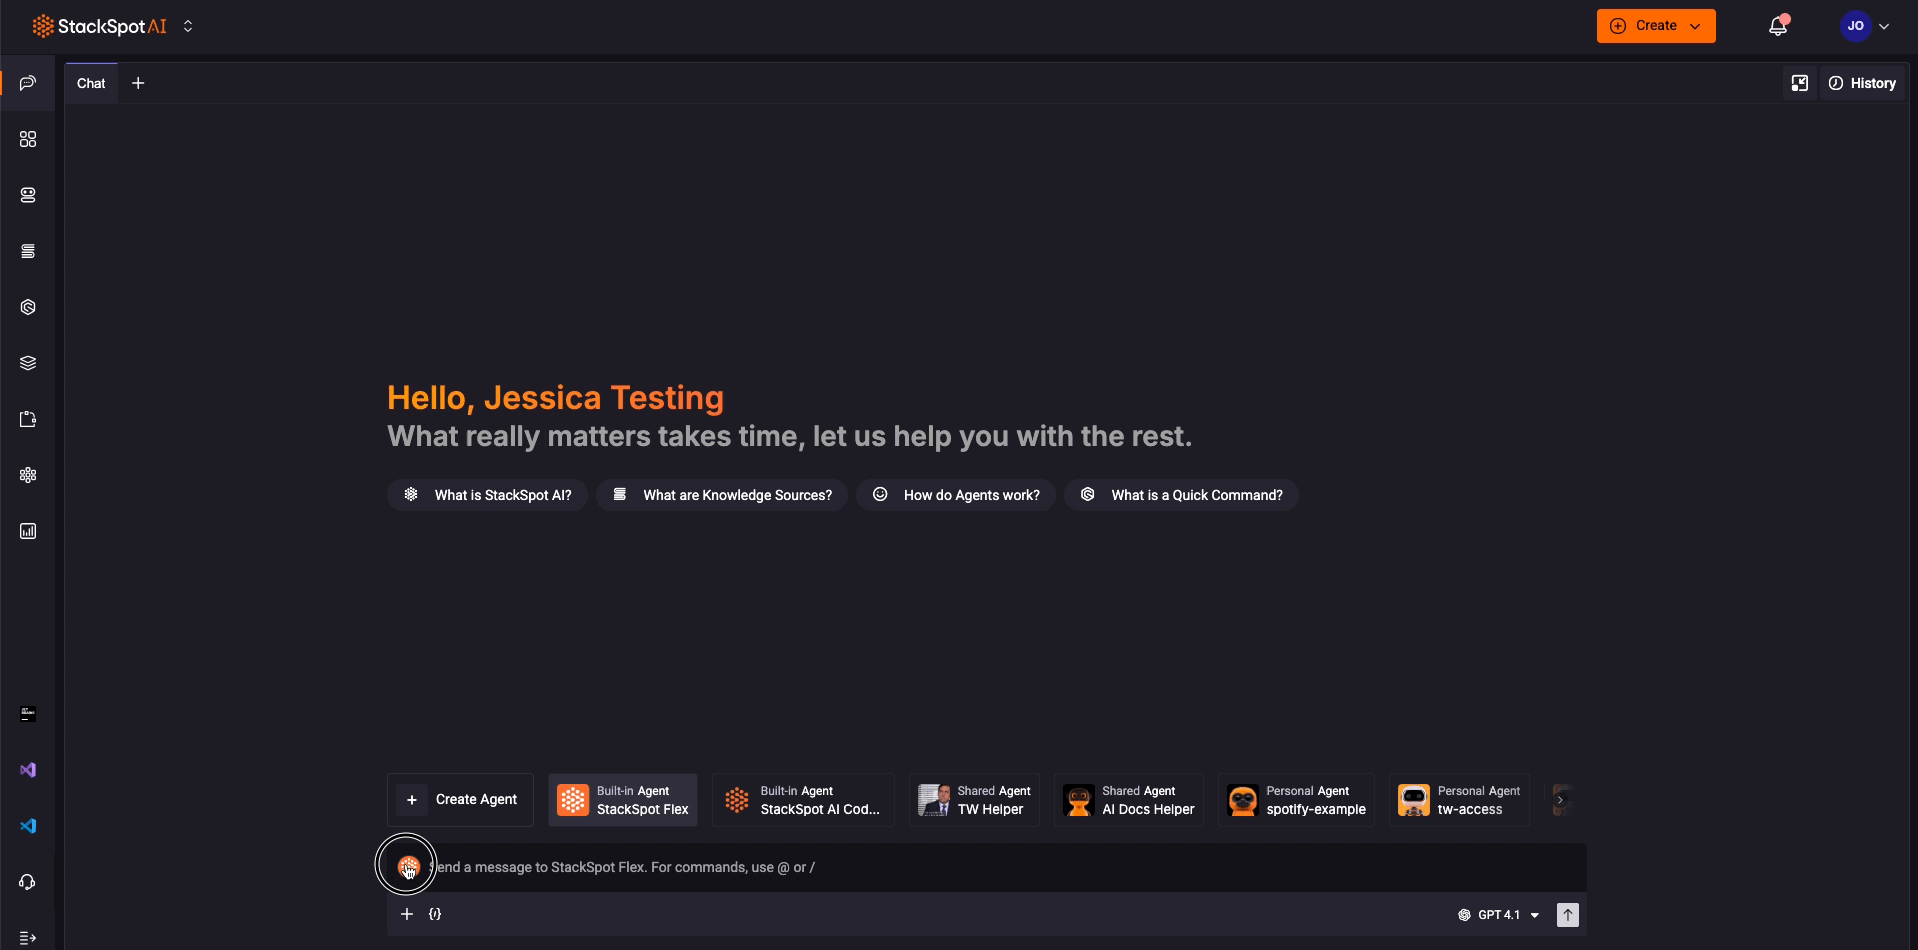The height and width of the screenshot is (950, 1918).
Task: Open the JO profile menu chevron
Action: pyautogui.click(x=1884, y=26)
